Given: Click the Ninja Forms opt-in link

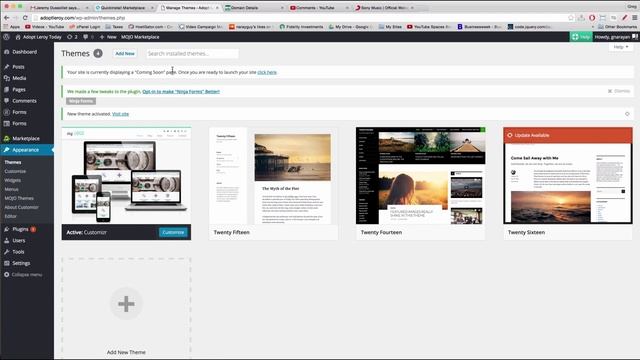Looking at the screenshot, I should coord(181,91).
